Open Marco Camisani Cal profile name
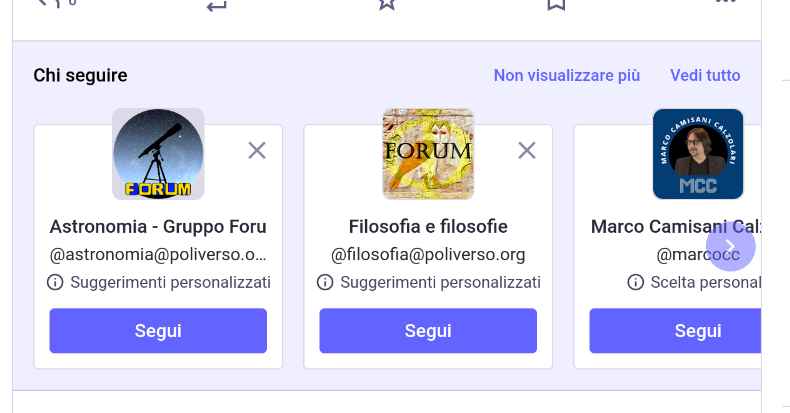790x413 pixels. point(676,227)
